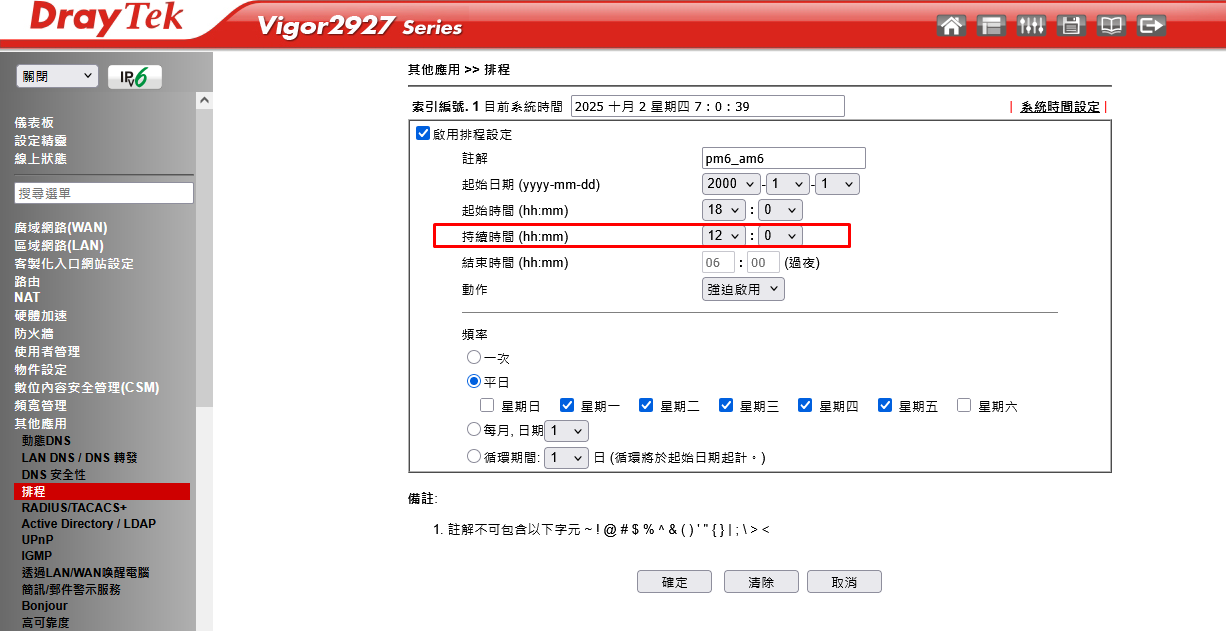Check the 星期六 checkbox

coord(964,406)
